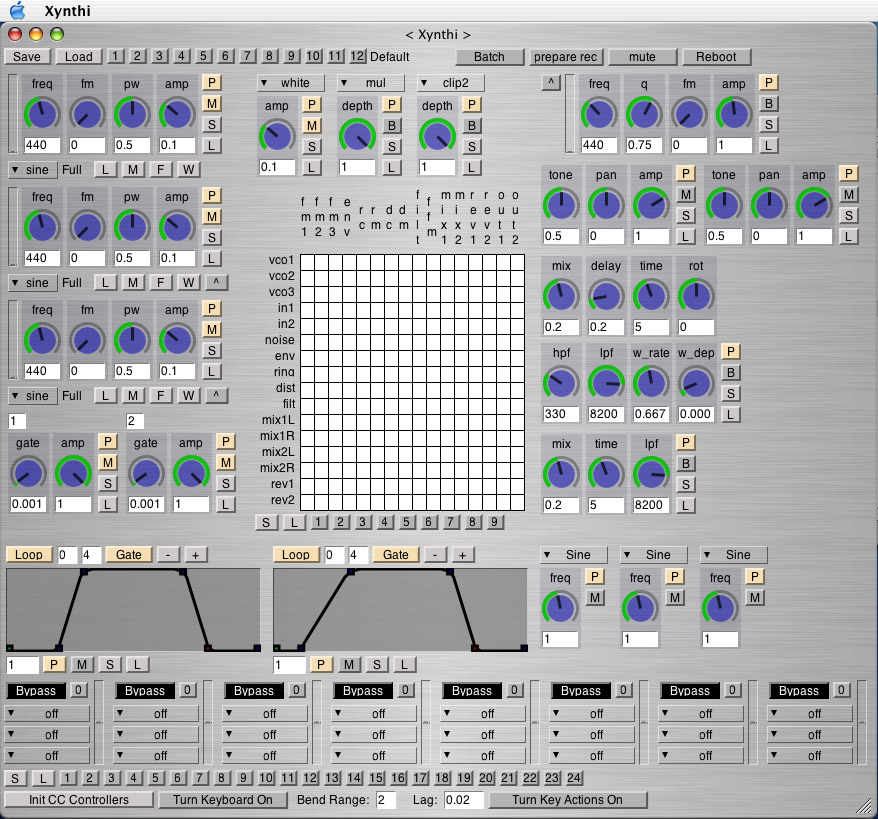Click the first oscillator pw knob
Image resolution: width=878 pixels, height=819 pixels.
pos(132,114)
